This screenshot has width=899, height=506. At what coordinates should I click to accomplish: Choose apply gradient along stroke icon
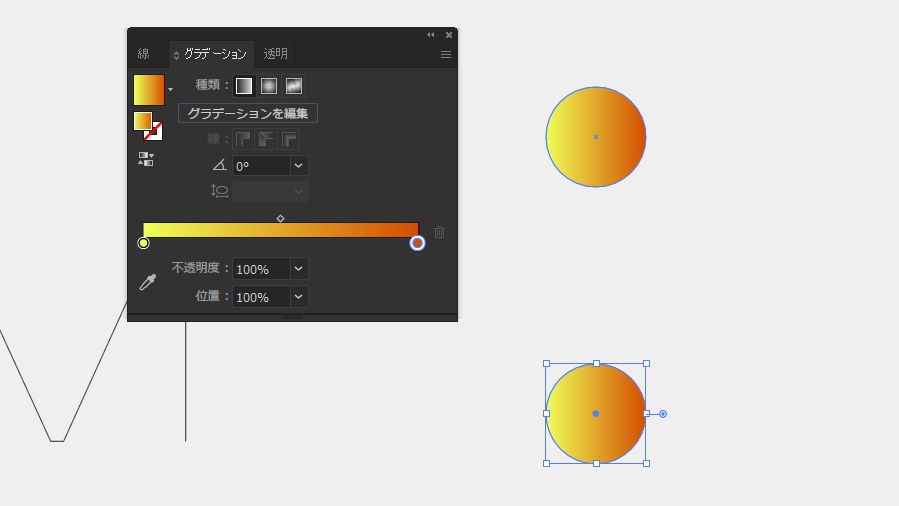click(266, 139)
